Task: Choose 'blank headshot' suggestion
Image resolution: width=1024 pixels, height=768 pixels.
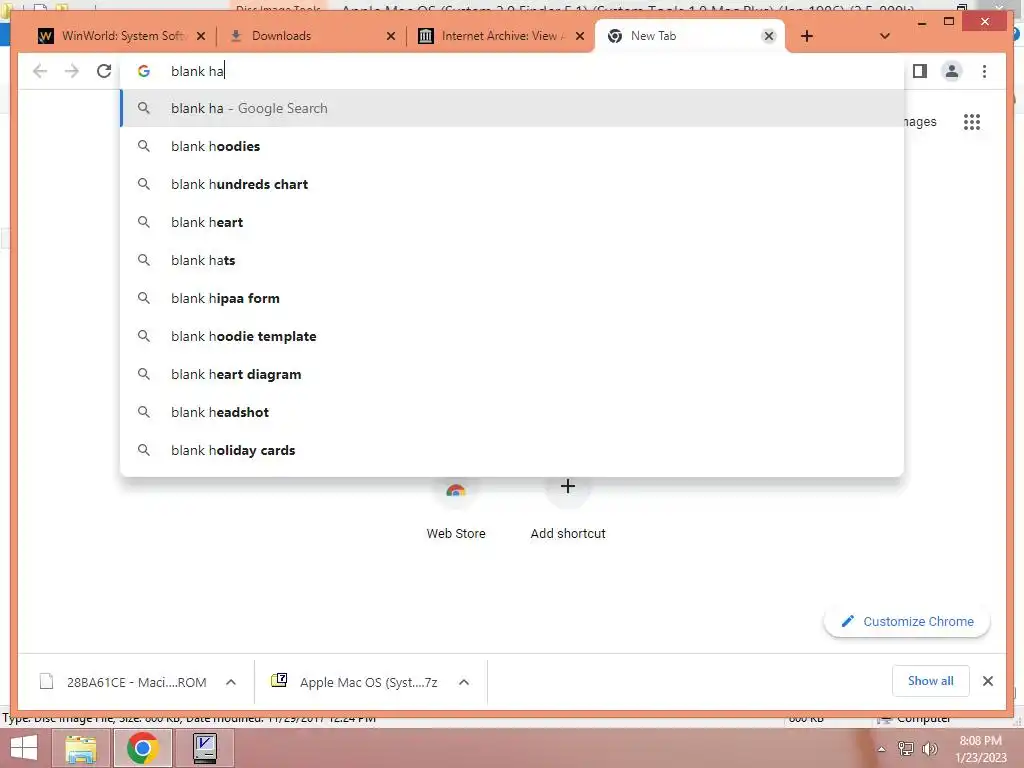Action: point(513,412)
